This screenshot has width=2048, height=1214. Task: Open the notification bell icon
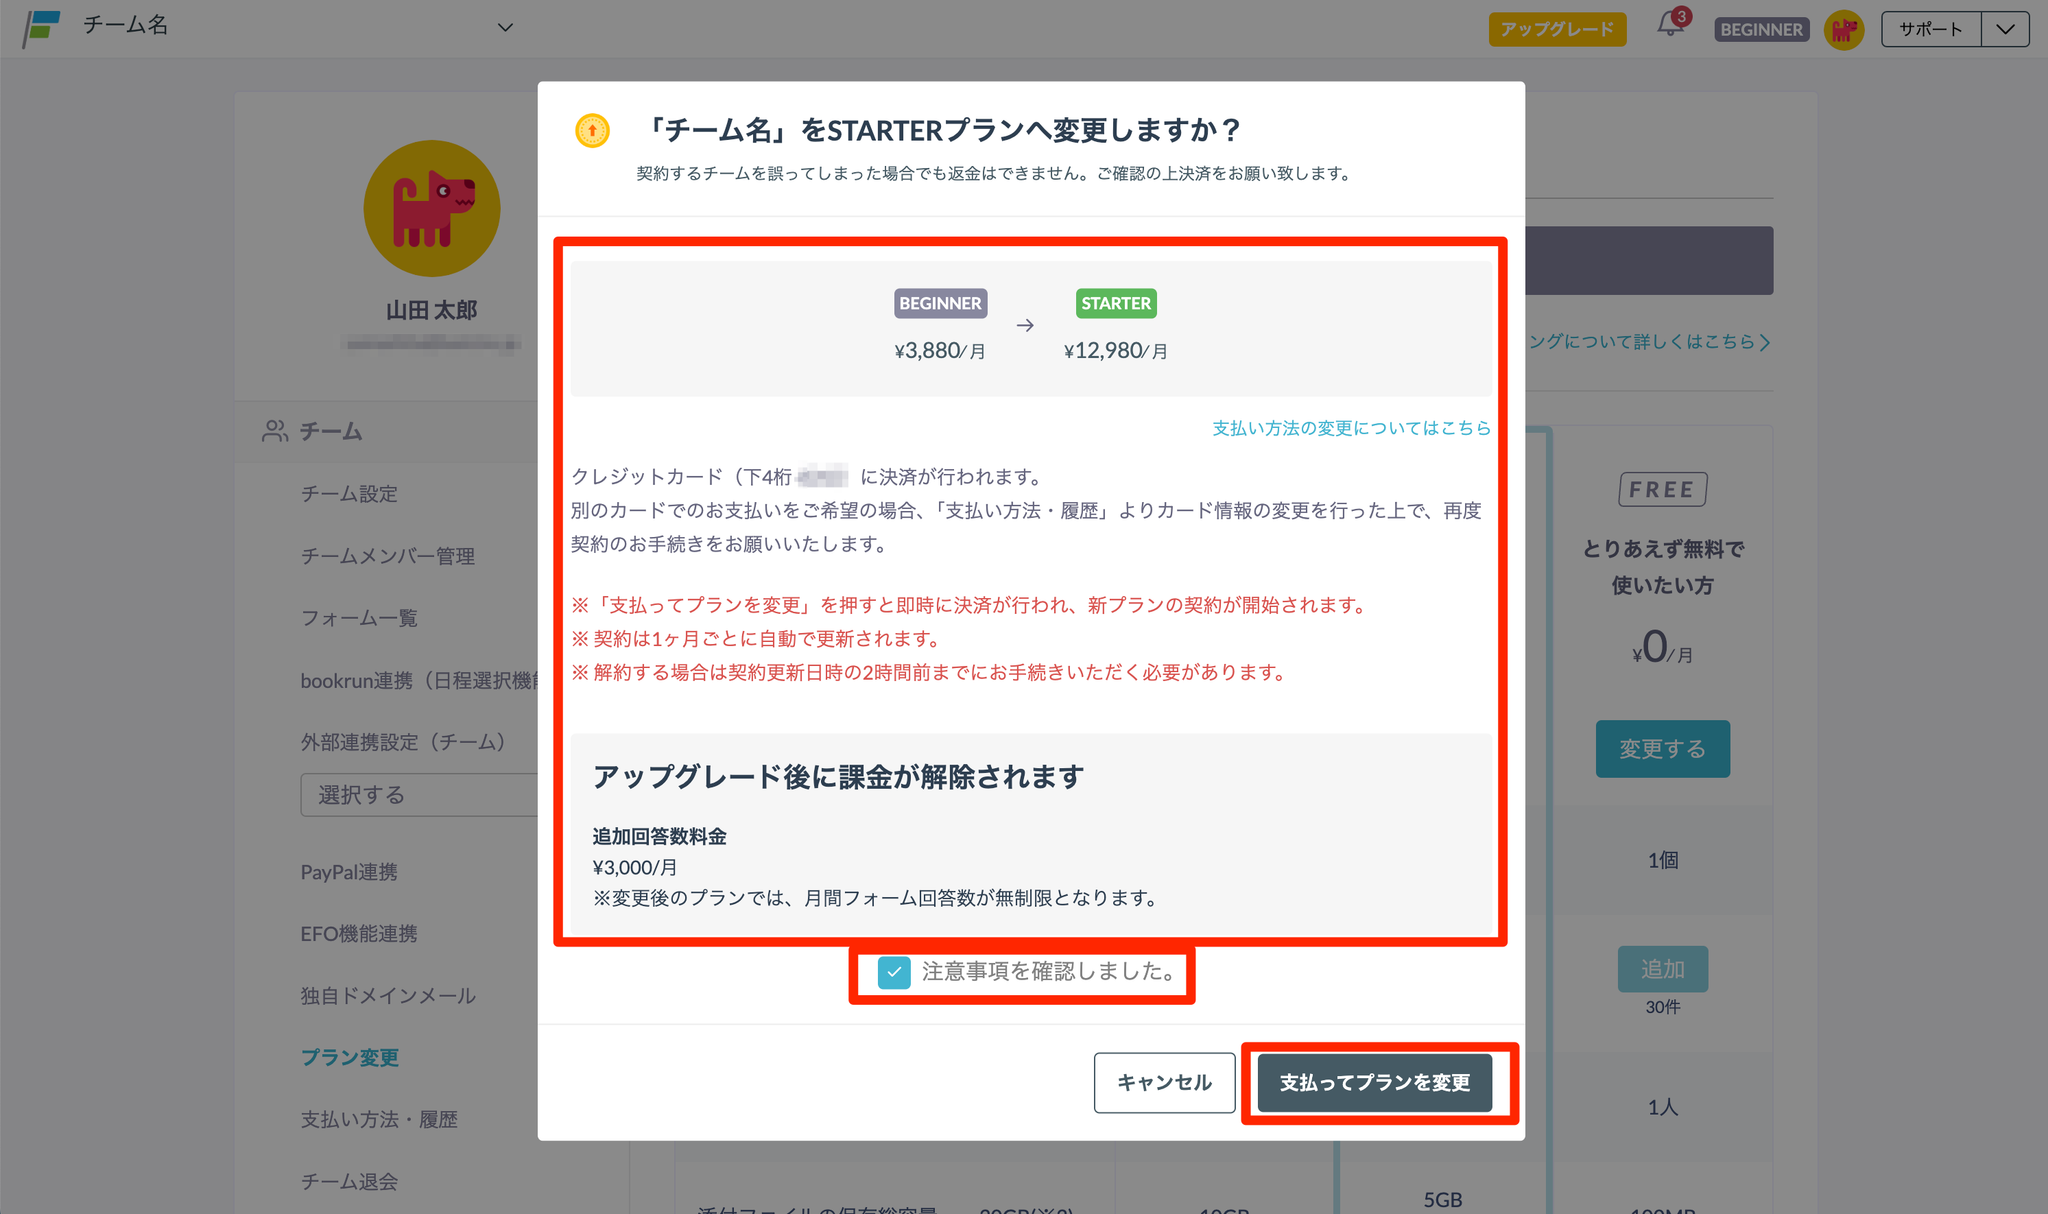pos(1669,25)
